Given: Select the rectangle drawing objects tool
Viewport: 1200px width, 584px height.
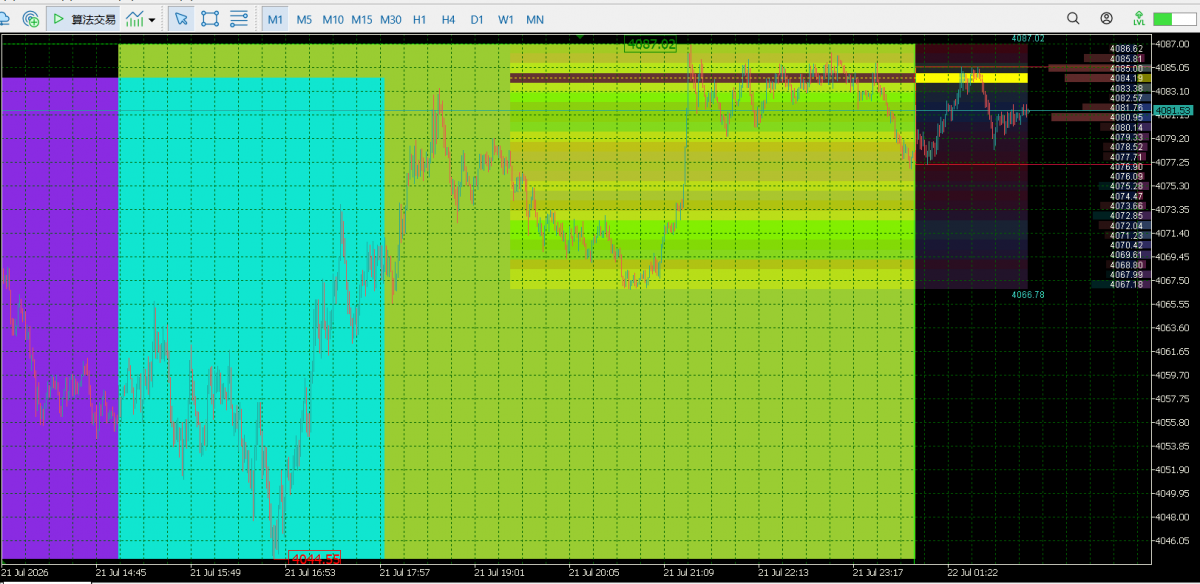Looking at the screenshot, I should (210, 19).
